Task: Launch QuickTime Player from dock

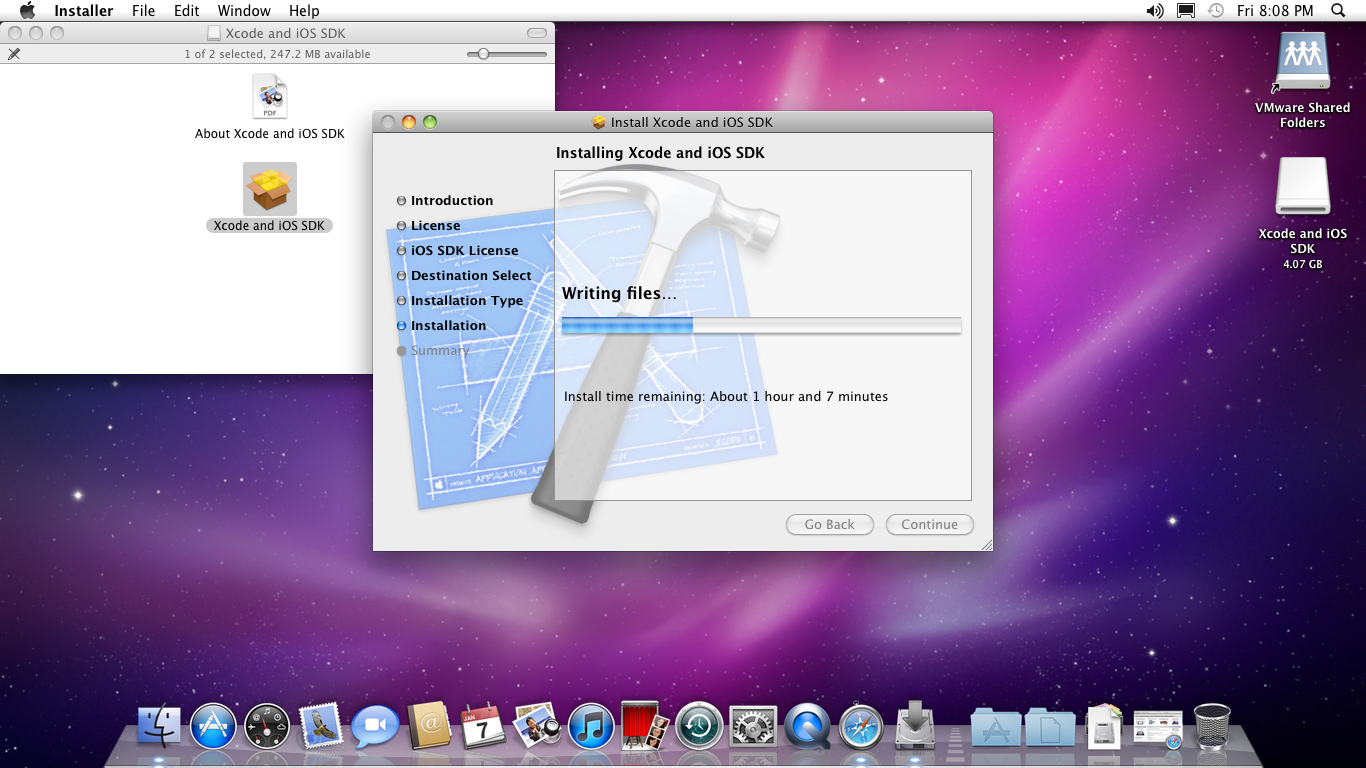Action: pyautogui.click(x=807, y=726)
